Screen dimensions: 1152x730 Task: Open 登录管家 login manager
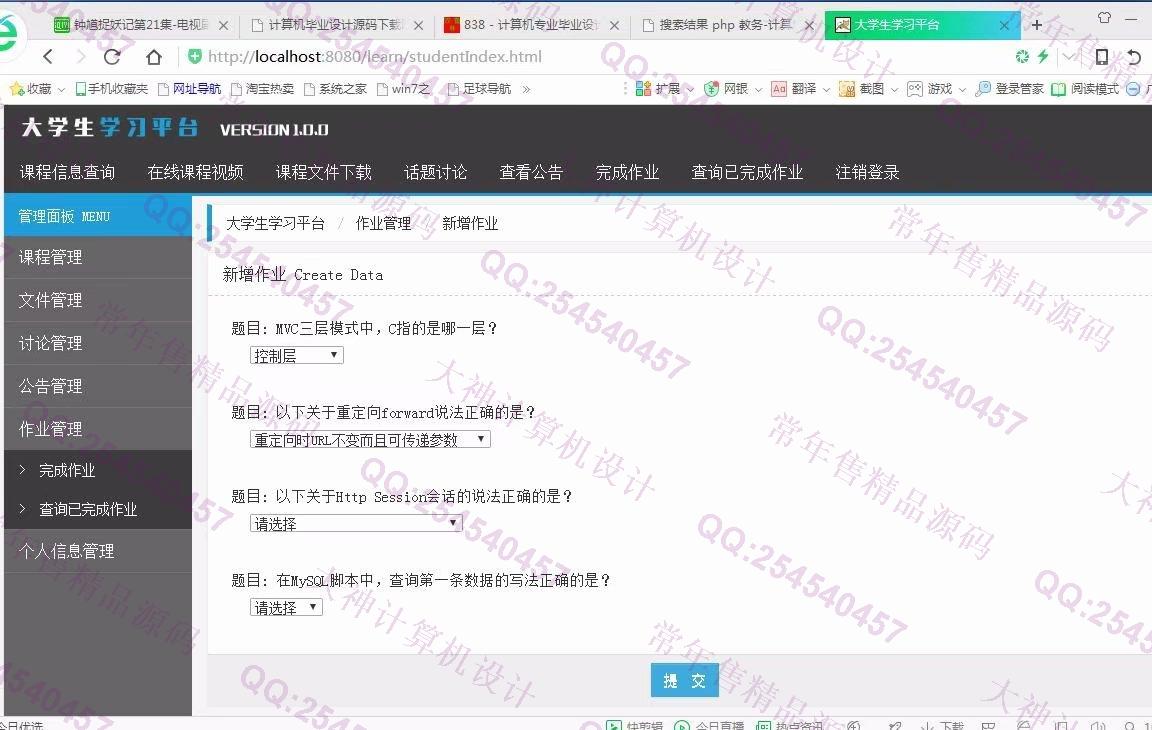[1010, 89]
